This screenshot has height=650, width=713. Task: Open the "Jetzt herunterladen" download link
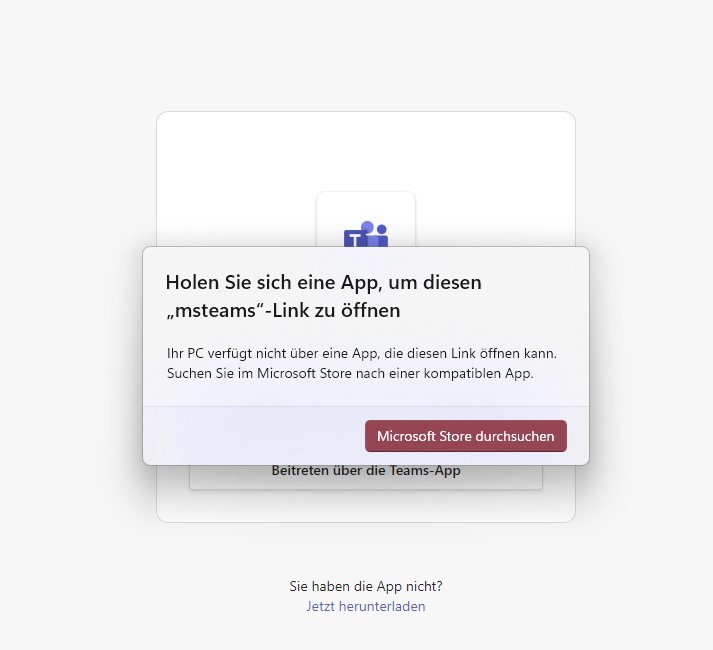[366, 606]
